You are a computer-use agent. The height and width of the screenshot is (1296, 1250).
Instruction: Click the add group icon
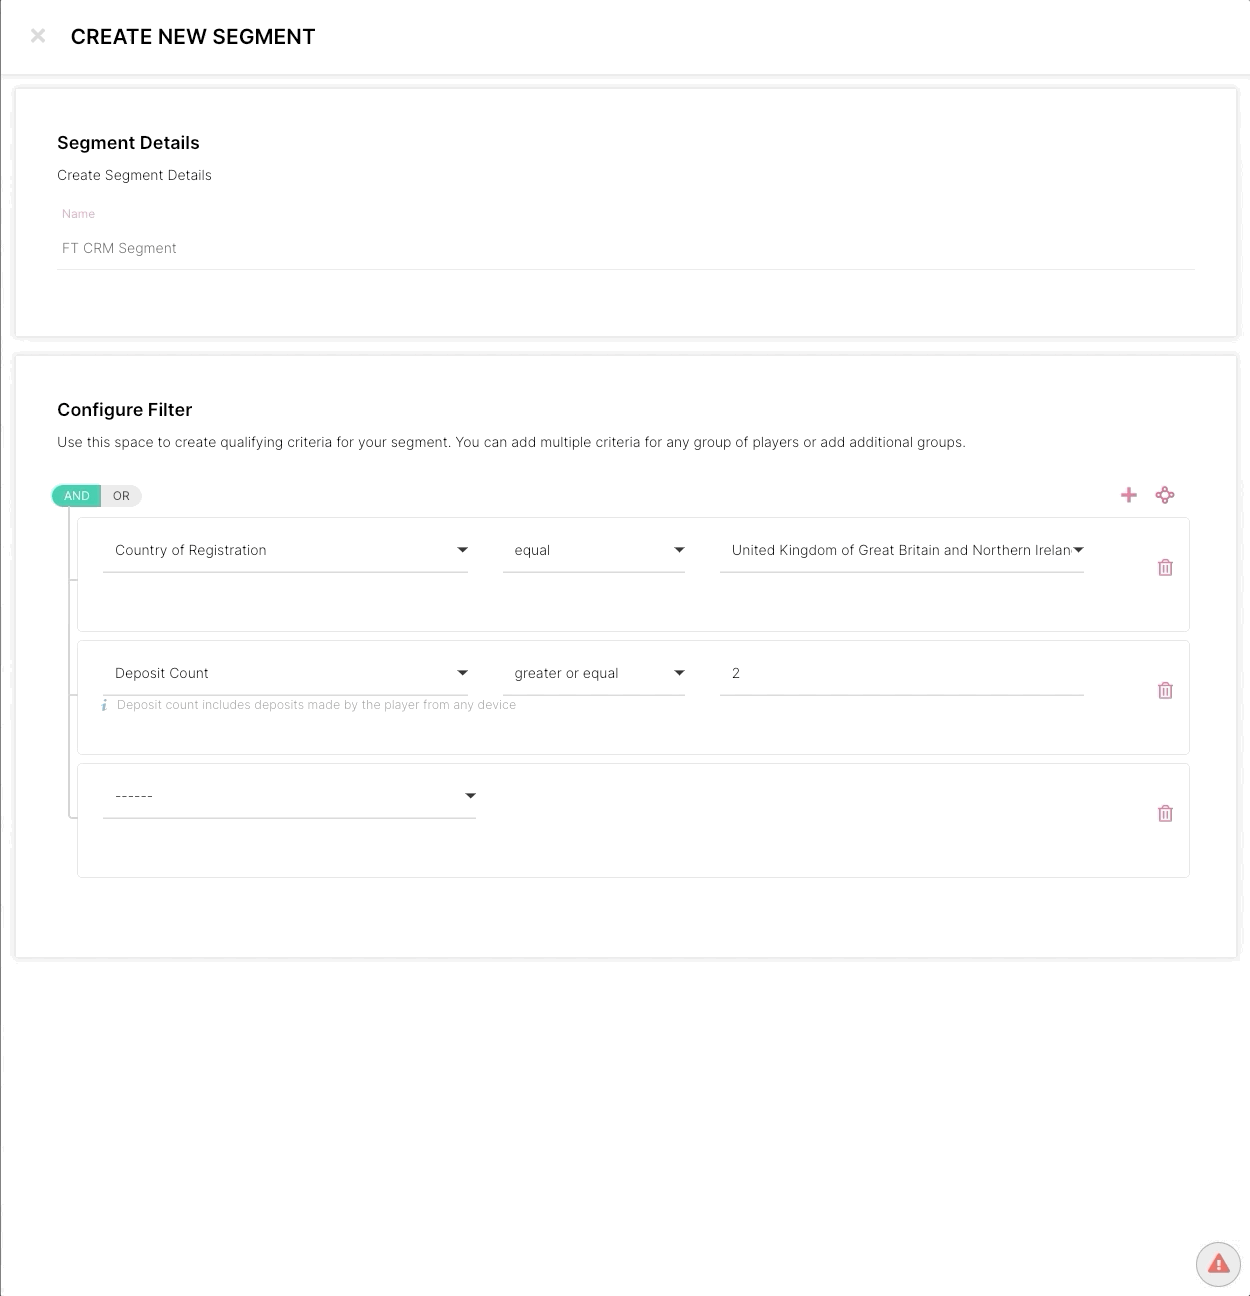point(1165,495)
